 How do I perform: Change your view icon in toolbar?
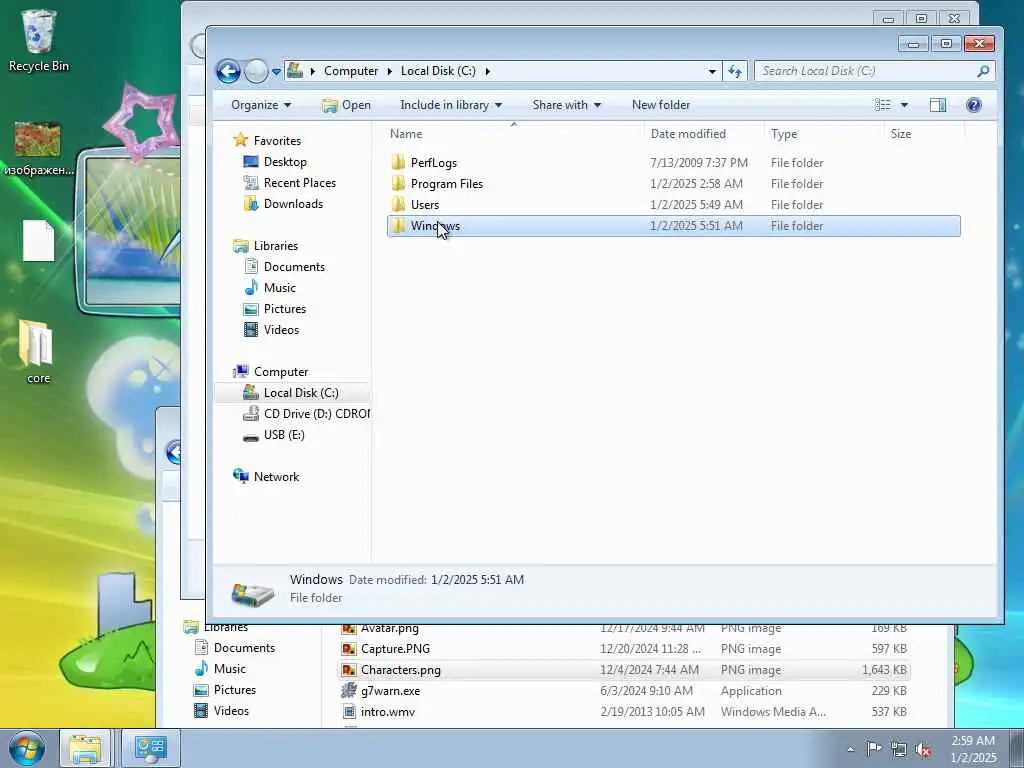[x=882, y=105]
